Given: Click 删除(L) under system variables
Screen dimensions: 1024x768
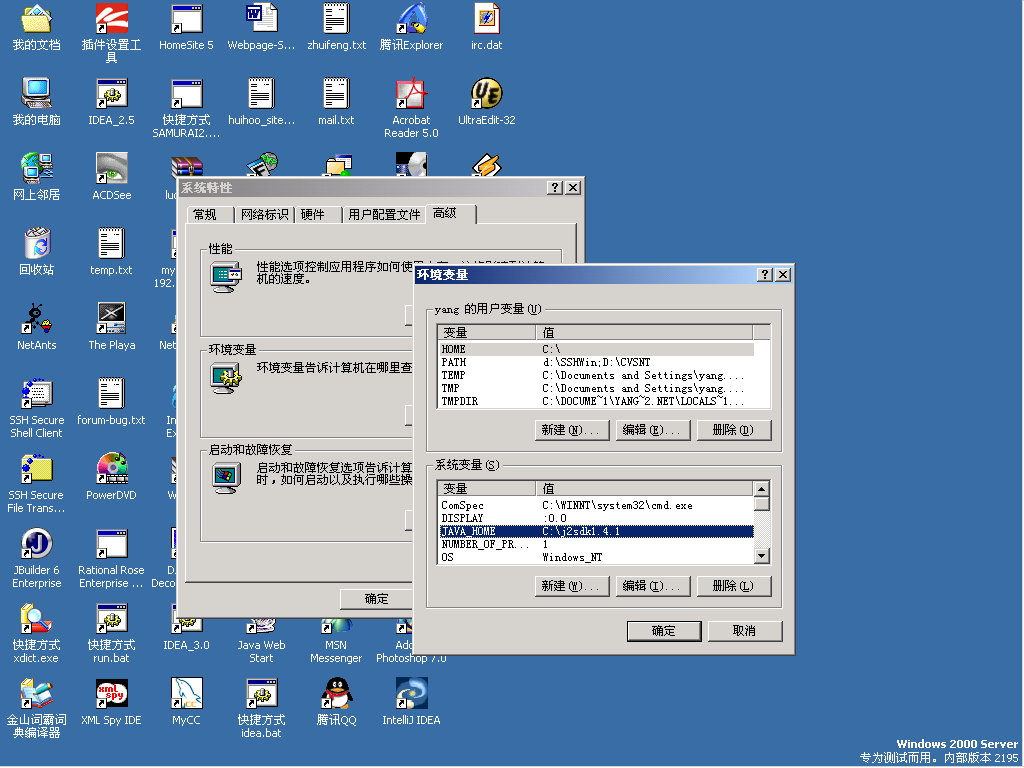Looking at the screenshot, I should pos(734,586).
